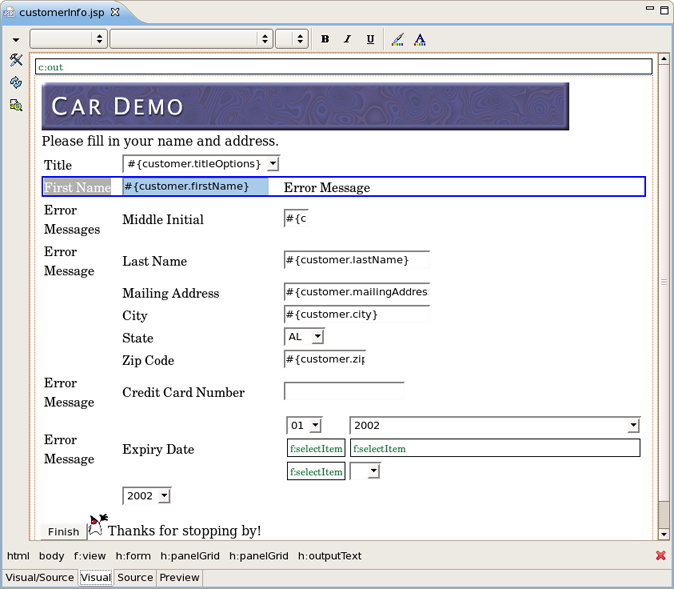674x589 pixels.
Task: Open the wide font combo box in toolbar
Action: point(191,39)
